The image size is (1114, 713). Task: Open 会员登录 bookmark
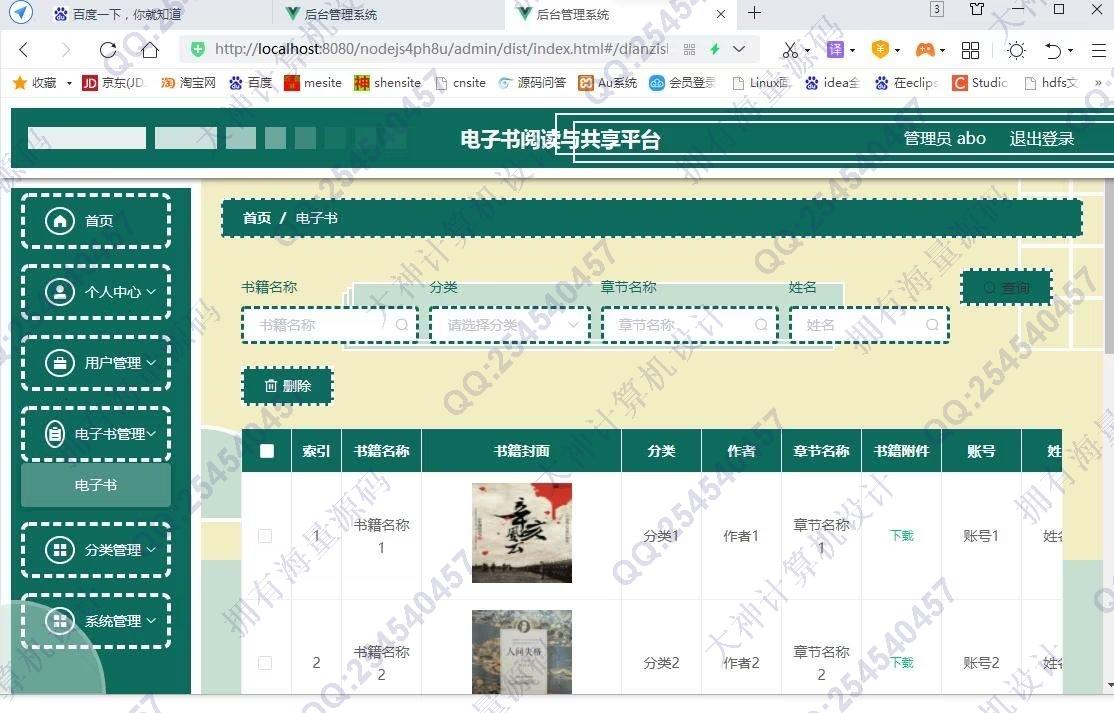(x=682, y=83)
